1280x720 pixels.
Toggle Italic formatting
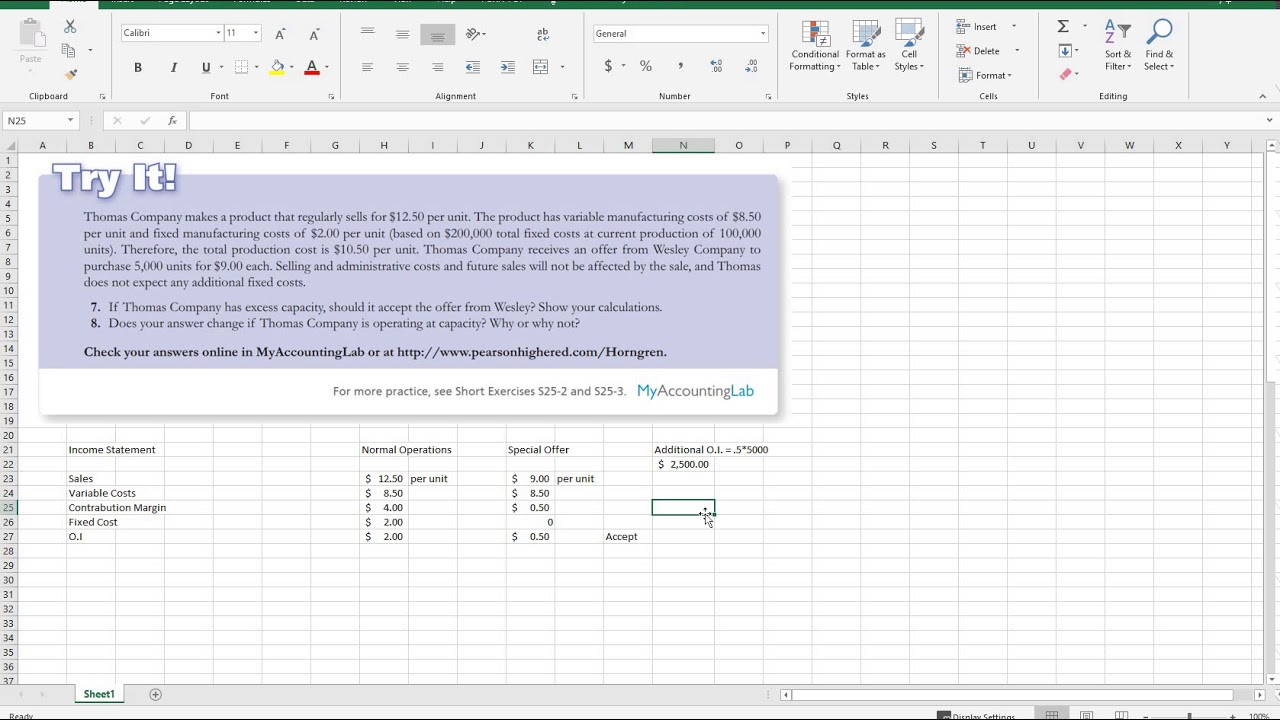pos(173,67)
